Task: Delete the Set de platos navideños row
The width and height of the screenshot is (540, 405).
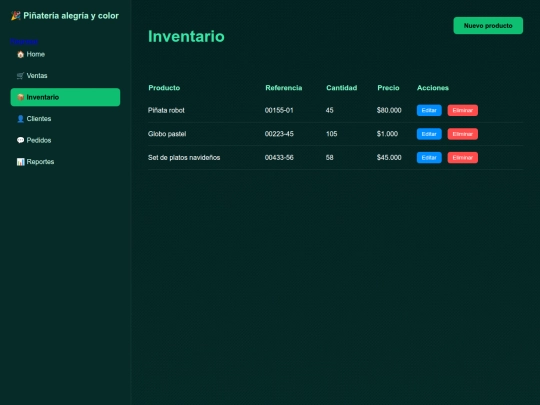Action: point(463,157)
